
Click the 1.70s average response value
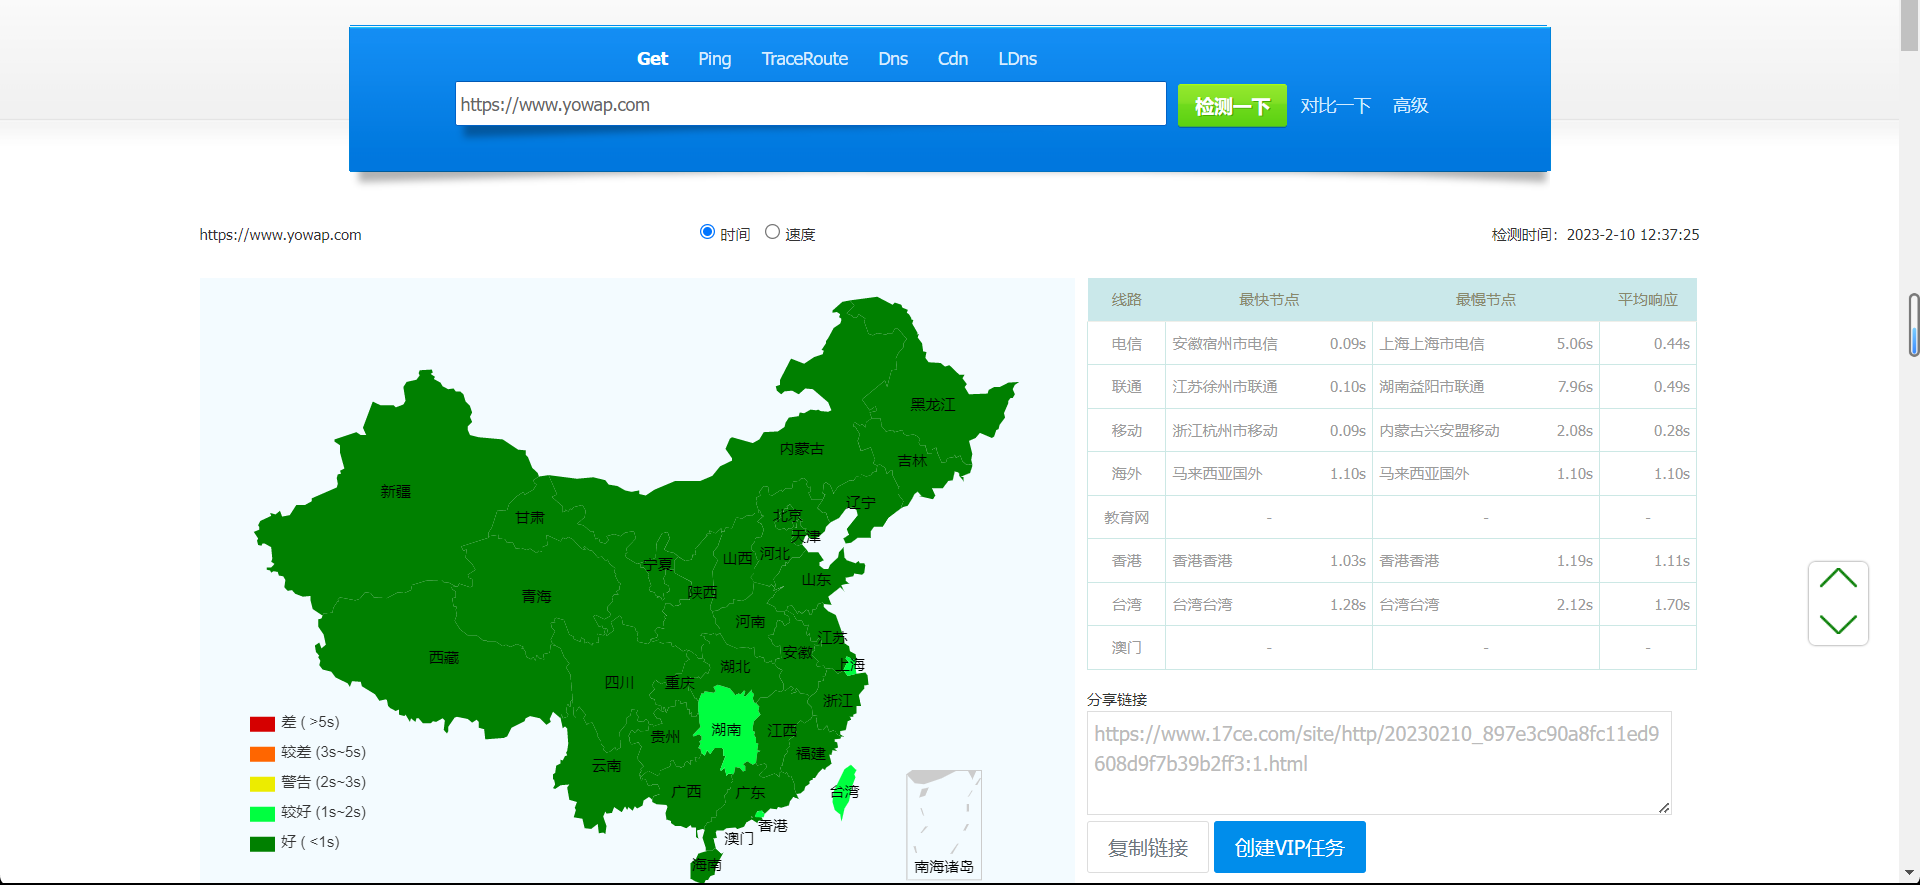click(1672, 605)
